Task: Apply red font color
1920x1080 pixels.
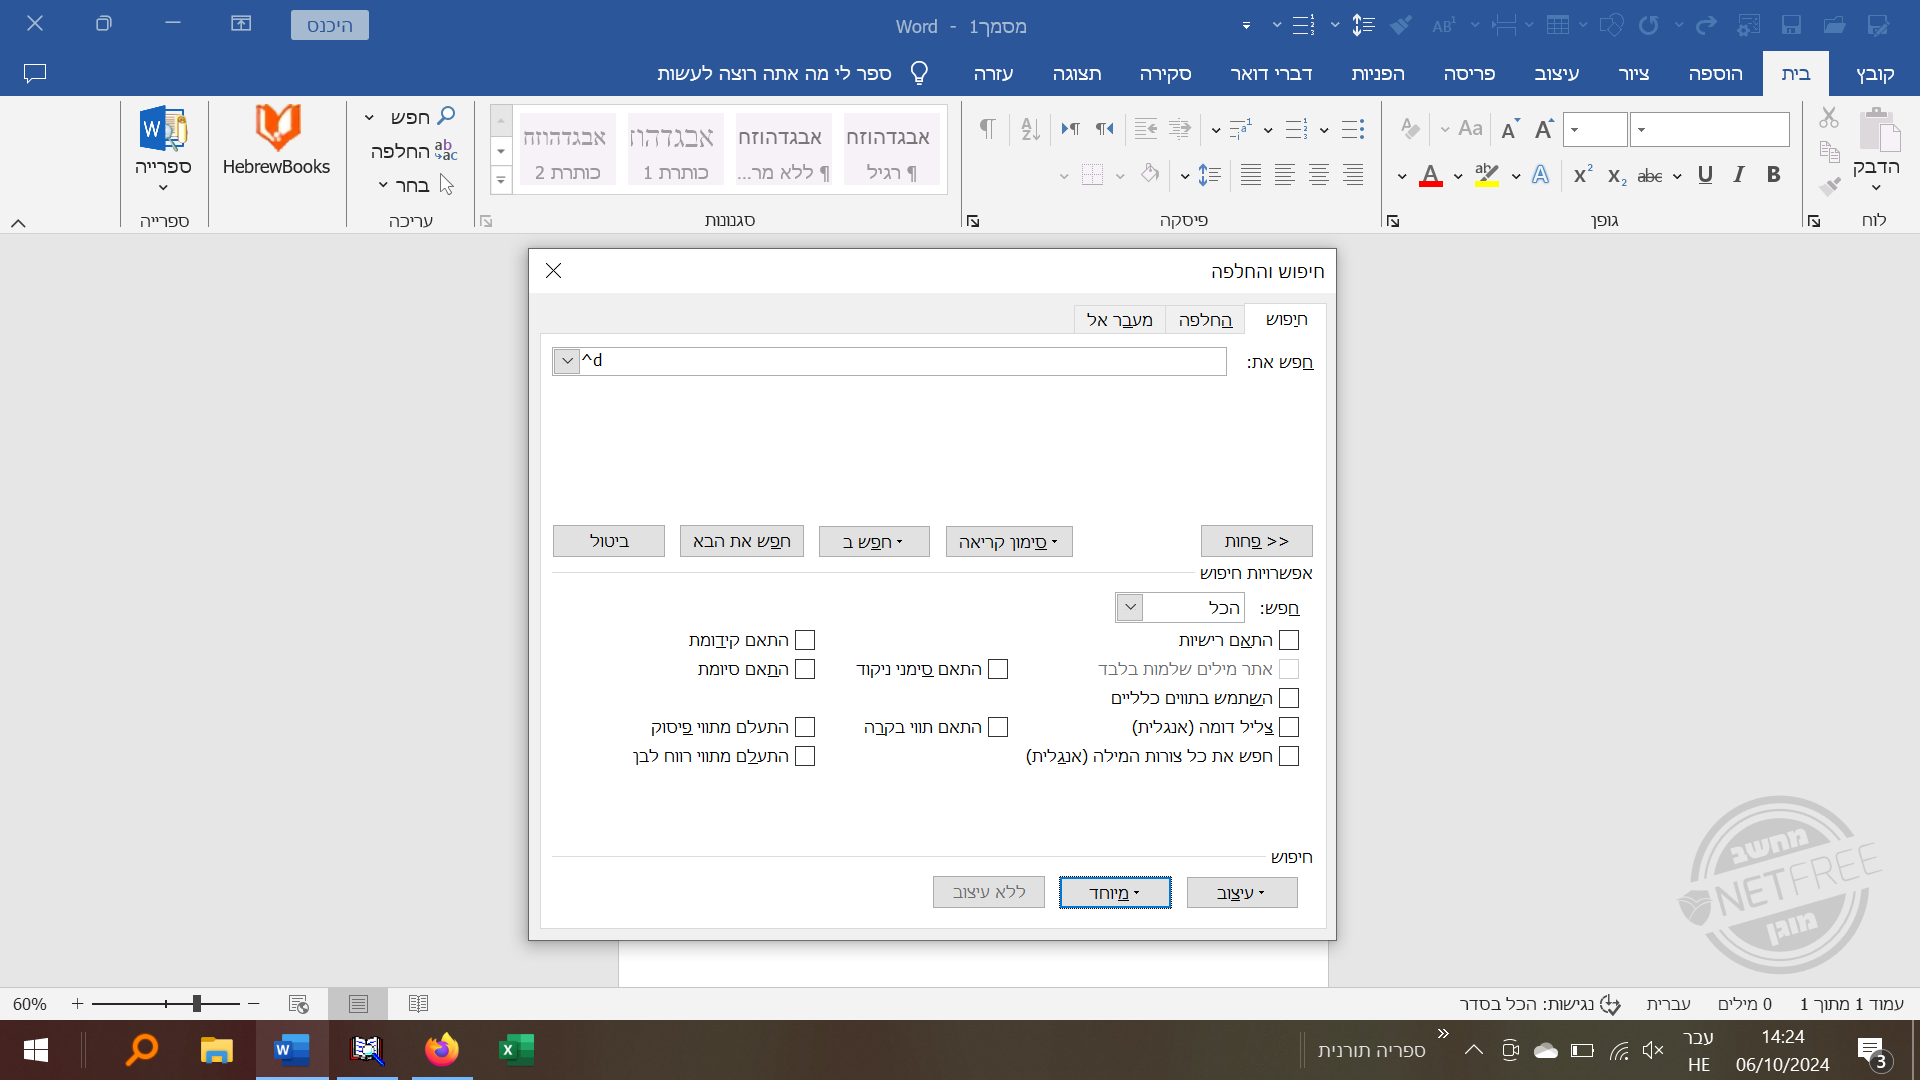Action: (x=1431, y=175)
